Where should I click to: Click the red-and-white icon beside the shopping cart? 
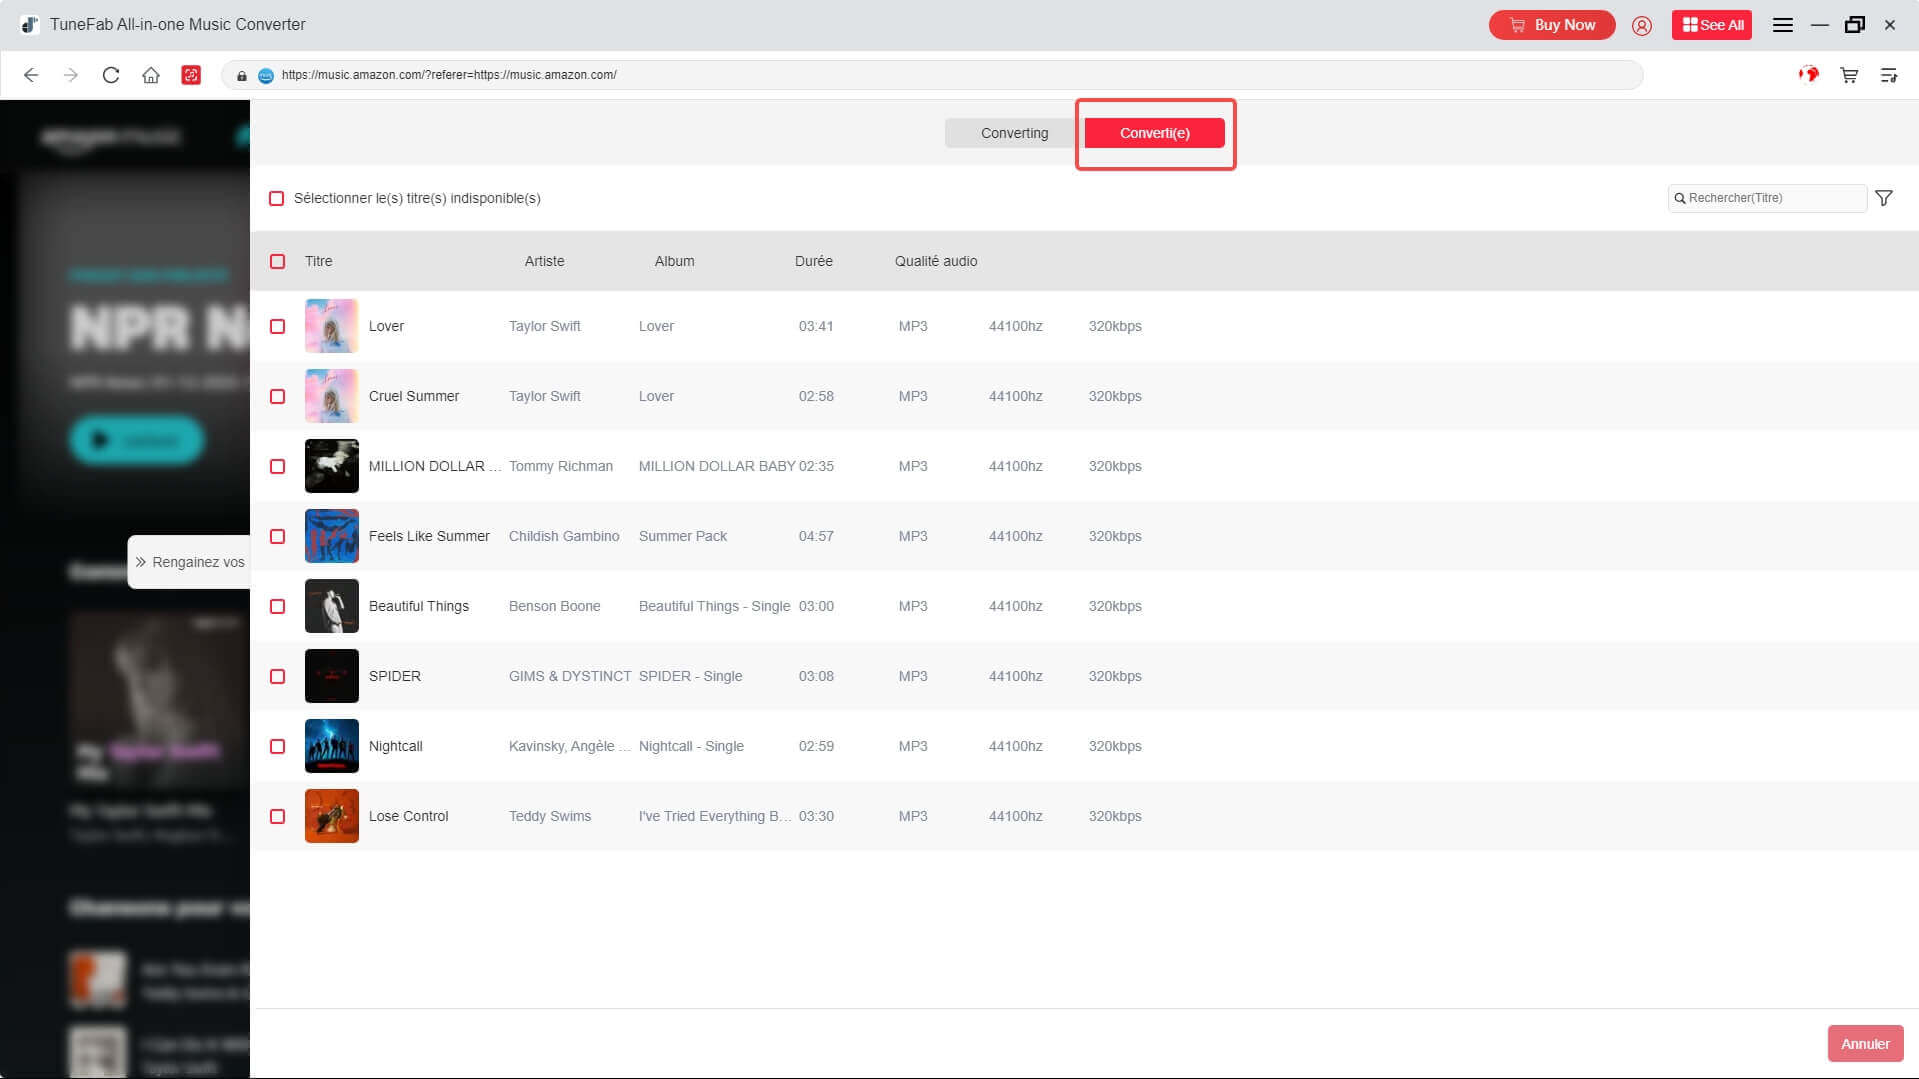click(1809, 75)
